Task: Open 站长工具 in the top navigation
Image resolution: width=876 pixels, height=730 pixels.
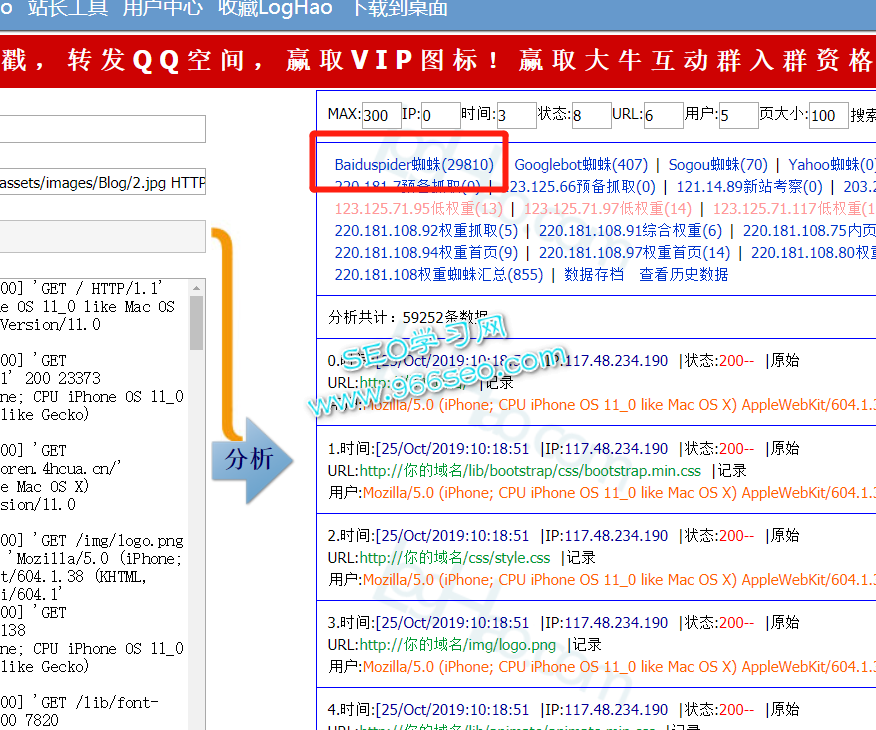Action: click(x=68, y=8)
